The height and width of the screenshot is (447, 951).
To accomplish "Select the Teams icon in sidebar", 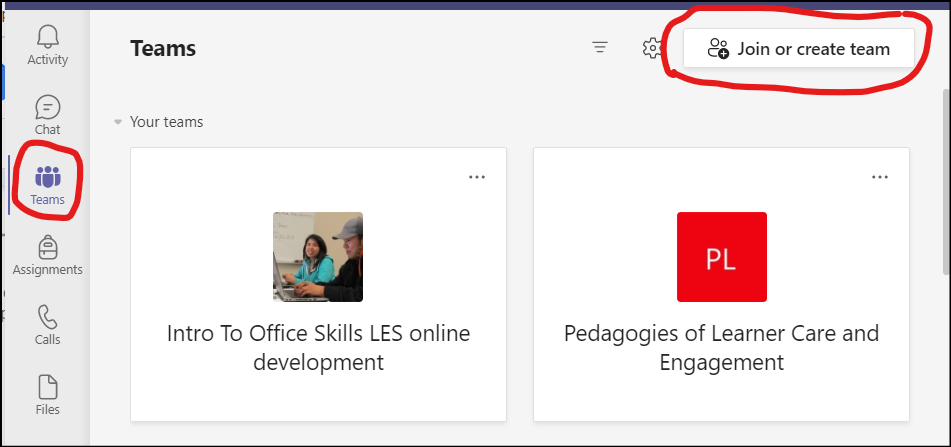I will coord(47,177).
